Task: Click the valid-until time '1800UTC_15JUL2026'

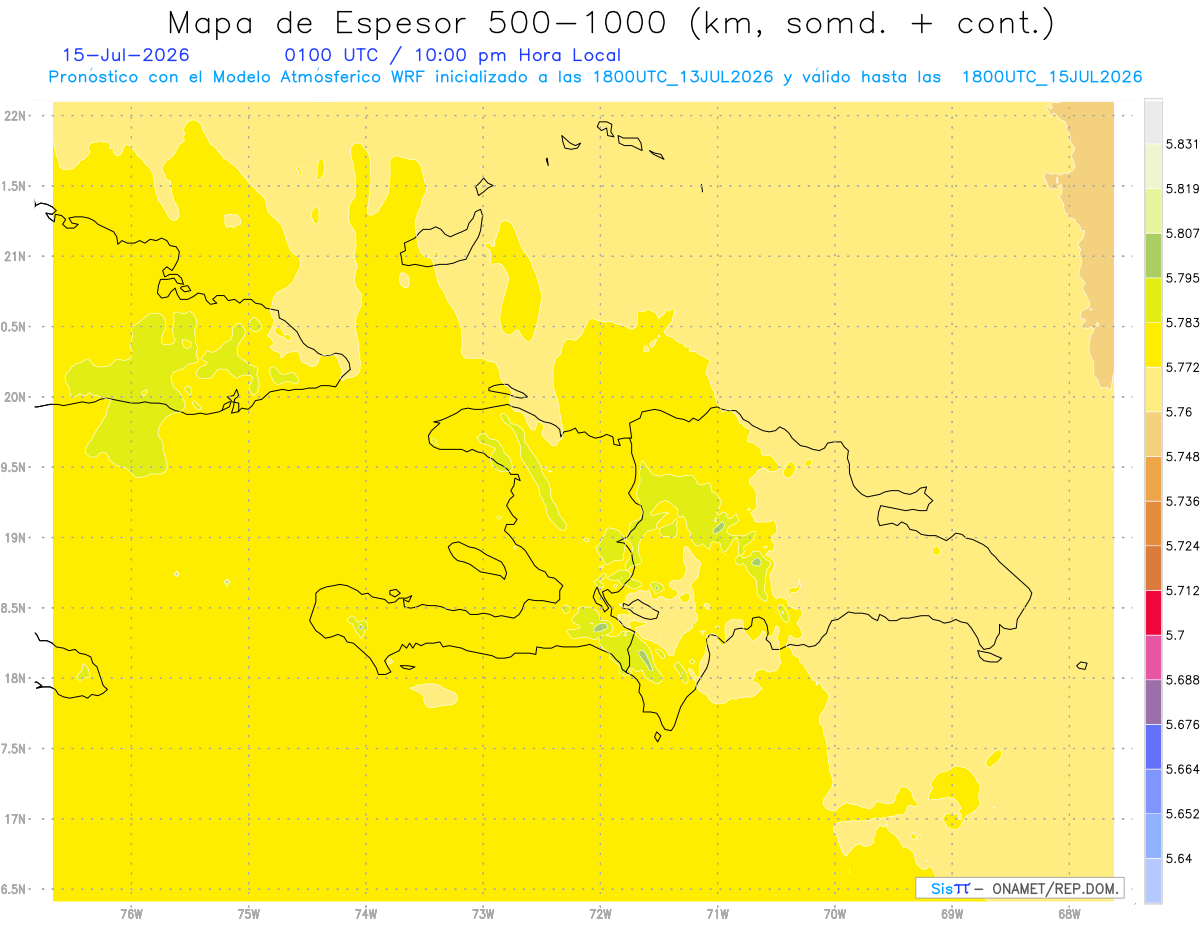Action: coord(1051,77)
